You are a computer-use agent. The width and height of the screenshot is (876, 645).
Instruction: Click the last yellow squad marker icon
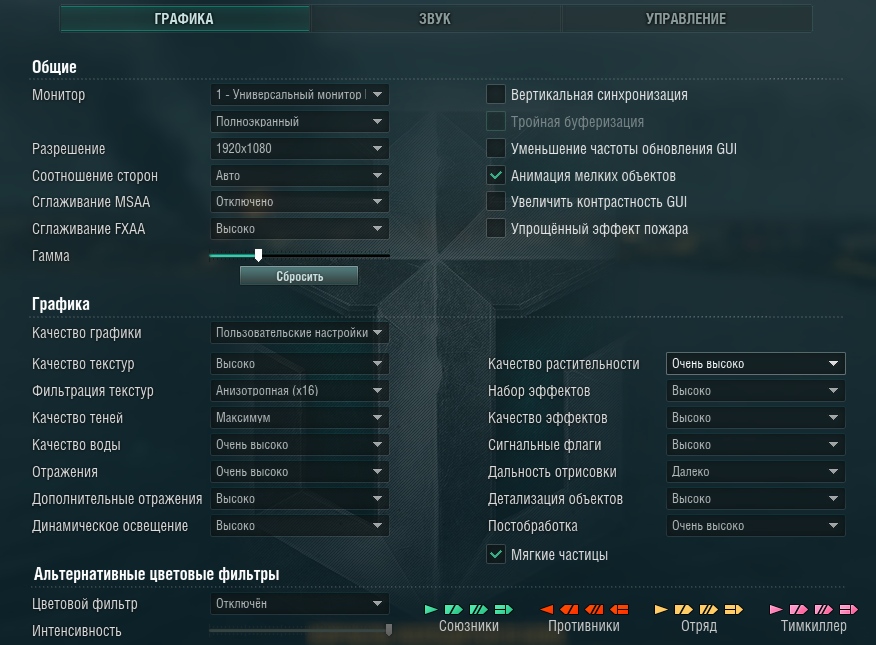coord(734,609)
